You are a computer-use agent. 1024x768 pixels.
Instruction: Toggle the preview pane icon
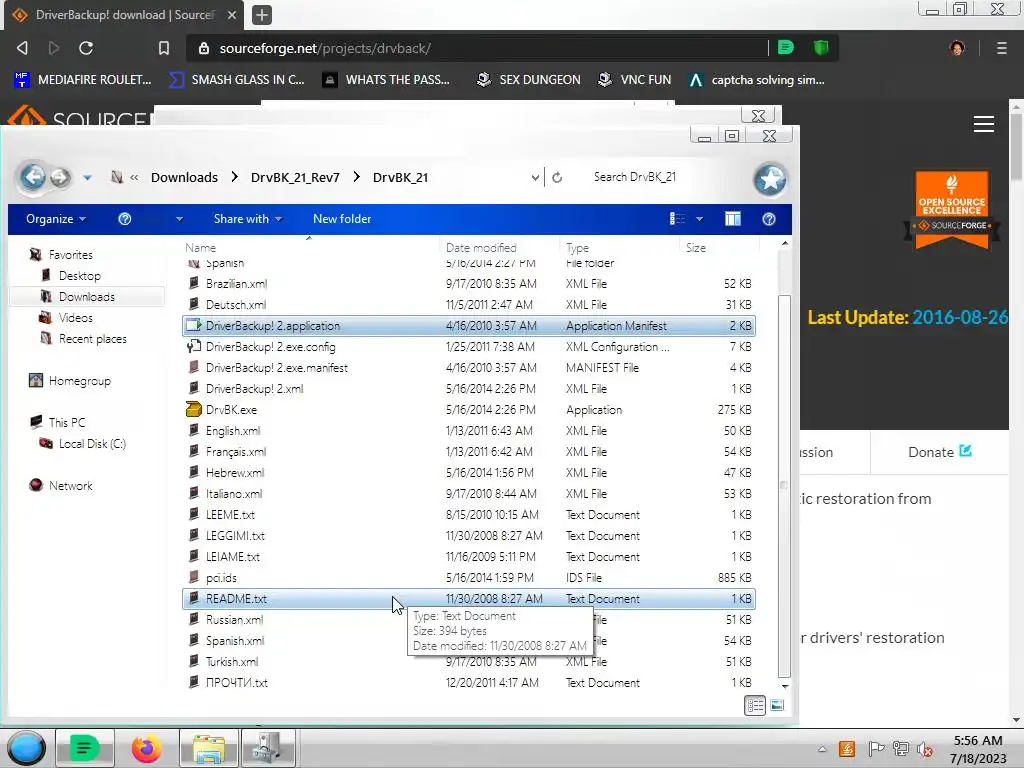[x=733, y=219]
